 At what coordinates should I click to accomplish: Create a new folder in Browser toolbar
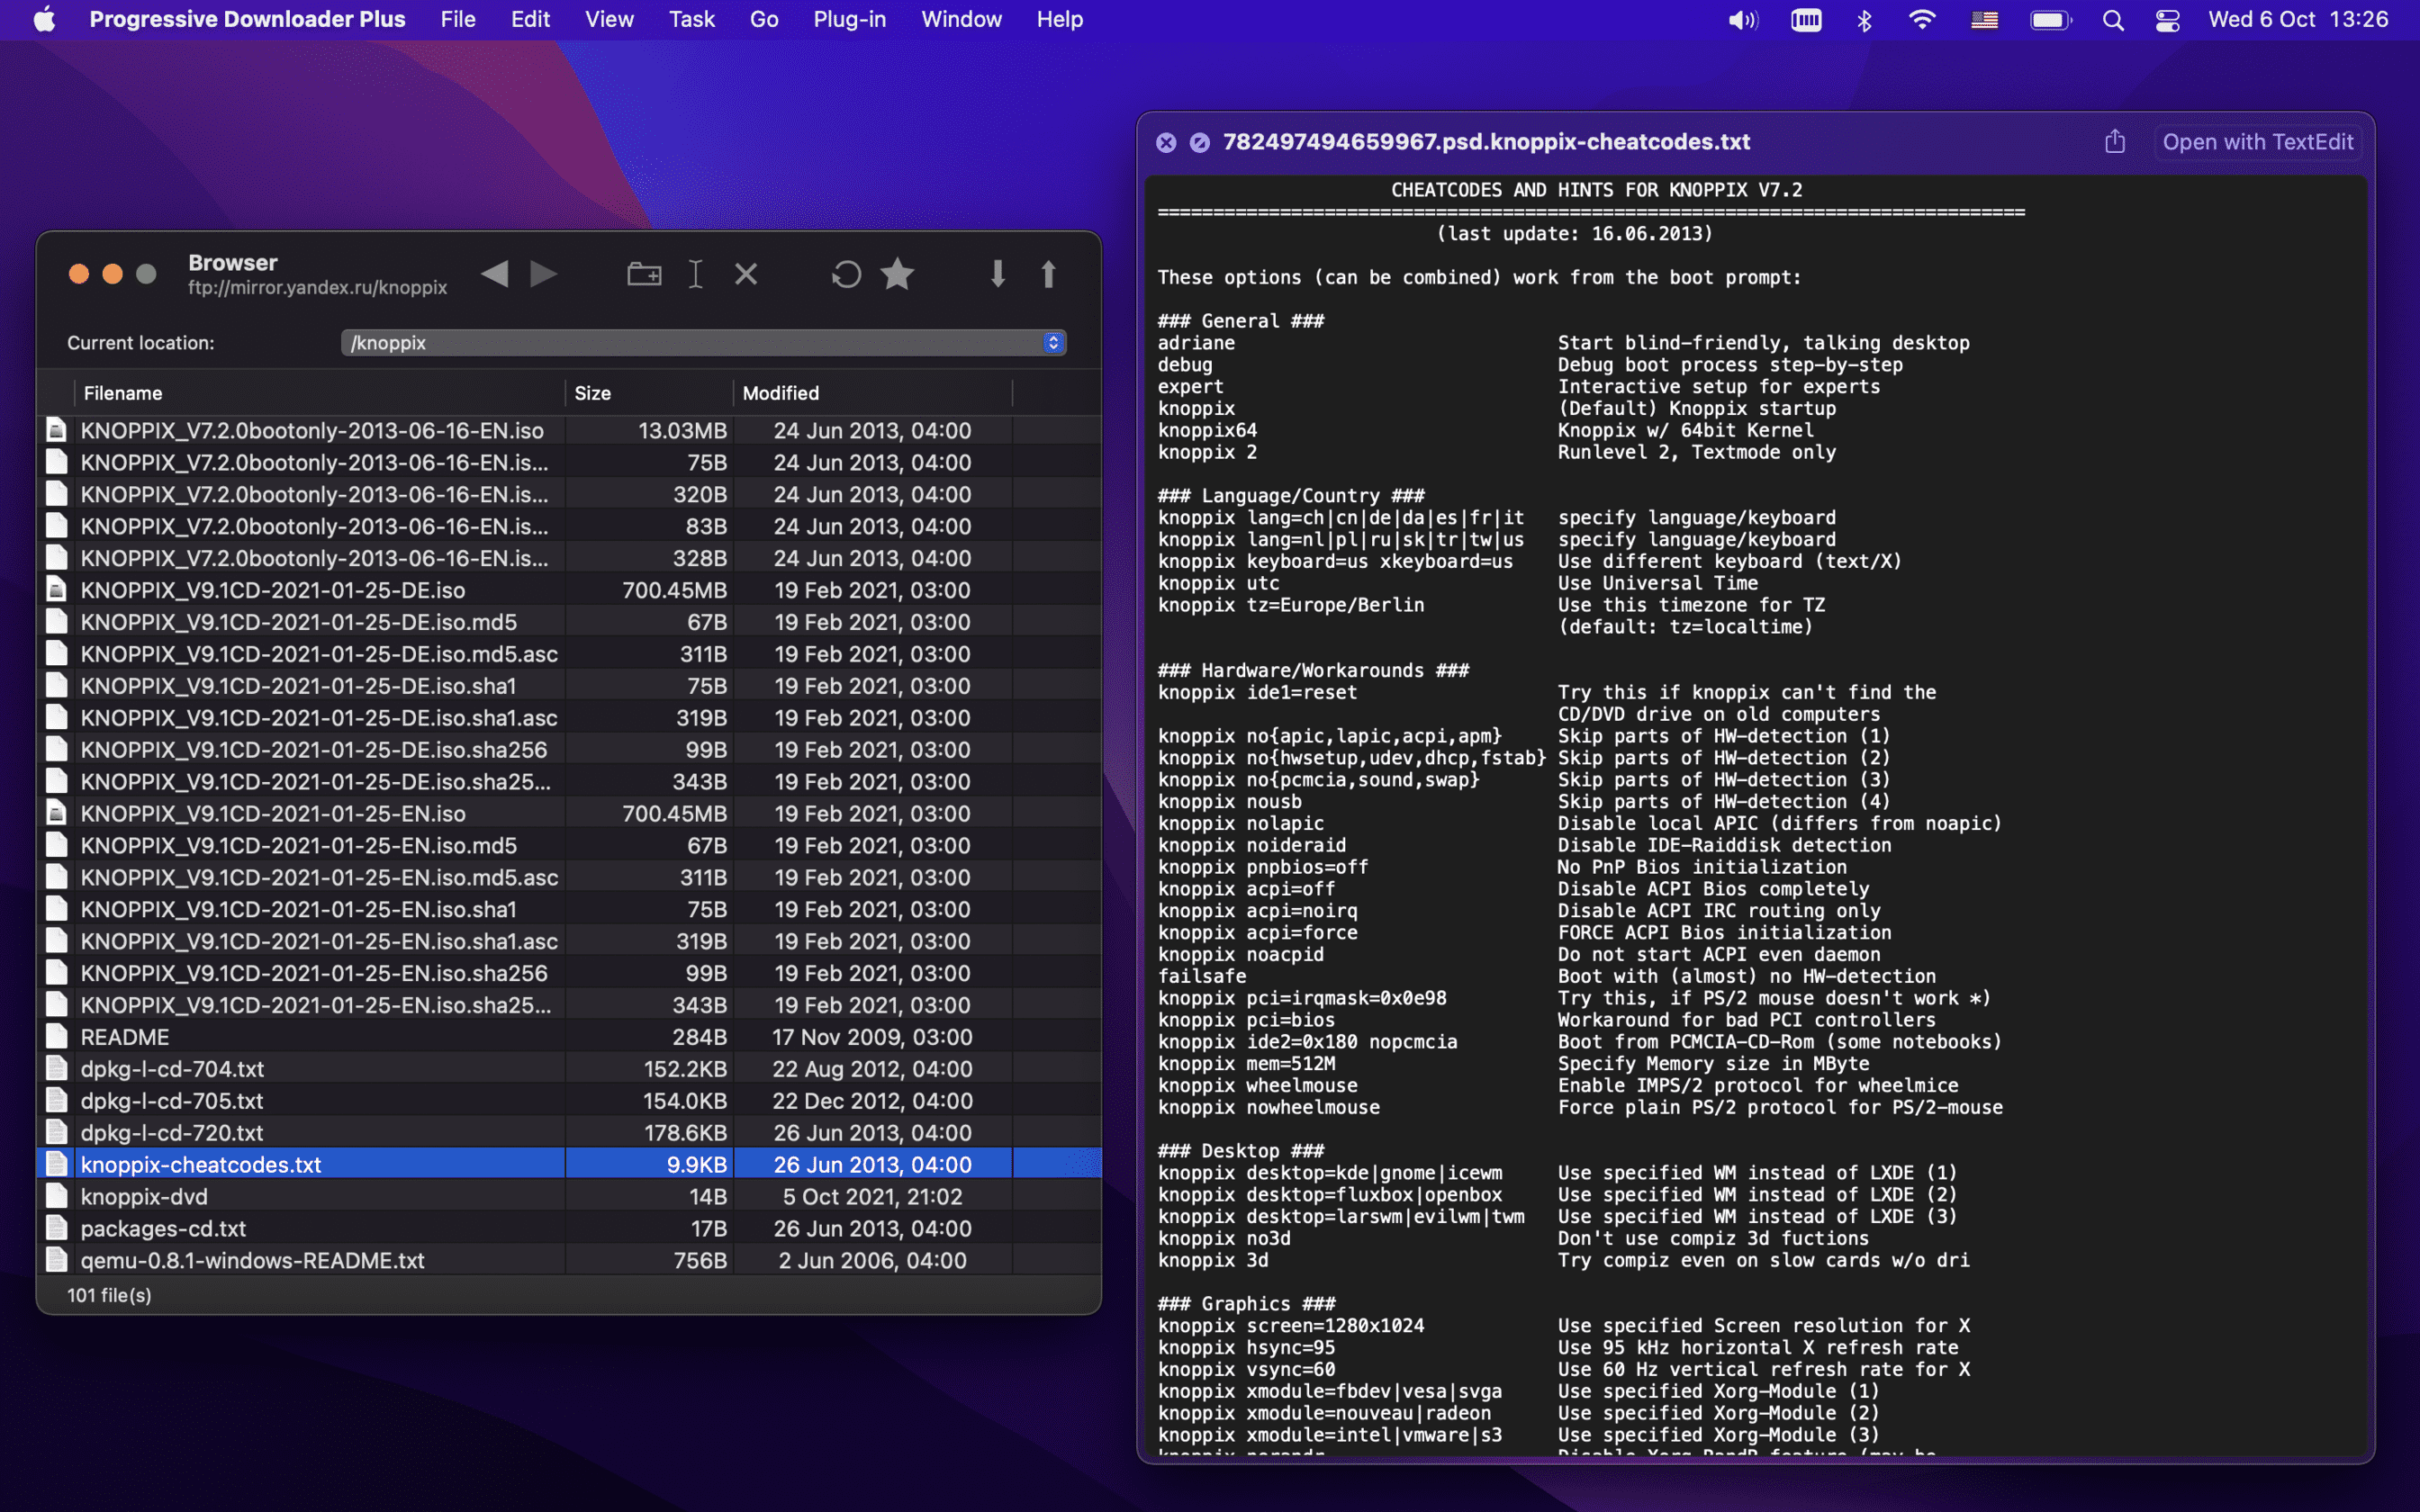click(x=644, y=273)
